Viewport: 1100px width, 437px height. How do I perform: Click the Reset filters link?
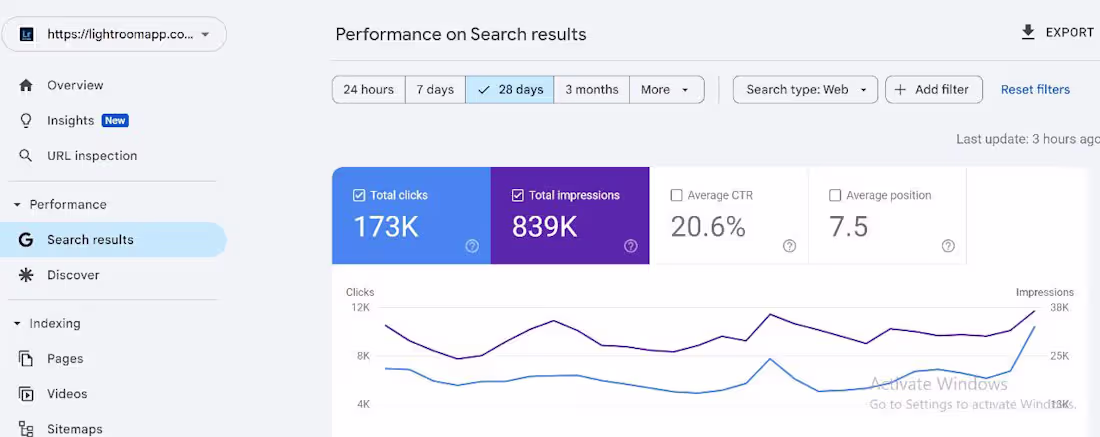(x=1035, y=90)
